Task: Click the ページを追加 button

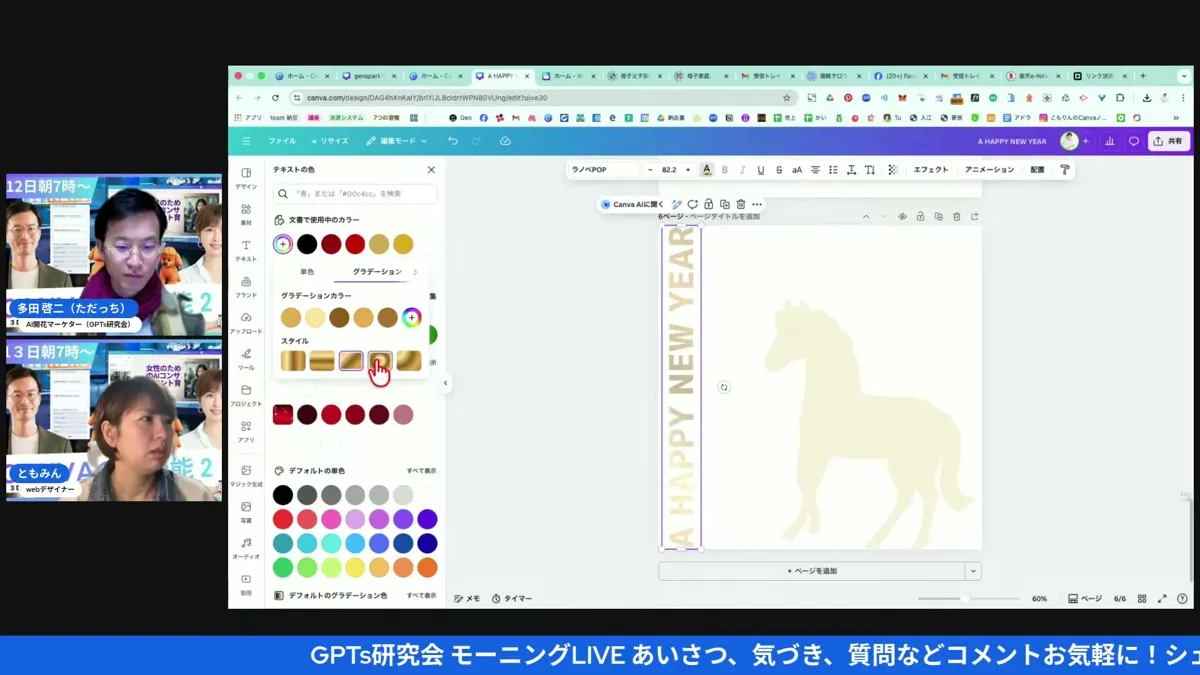Action: (x=812, y=571)
